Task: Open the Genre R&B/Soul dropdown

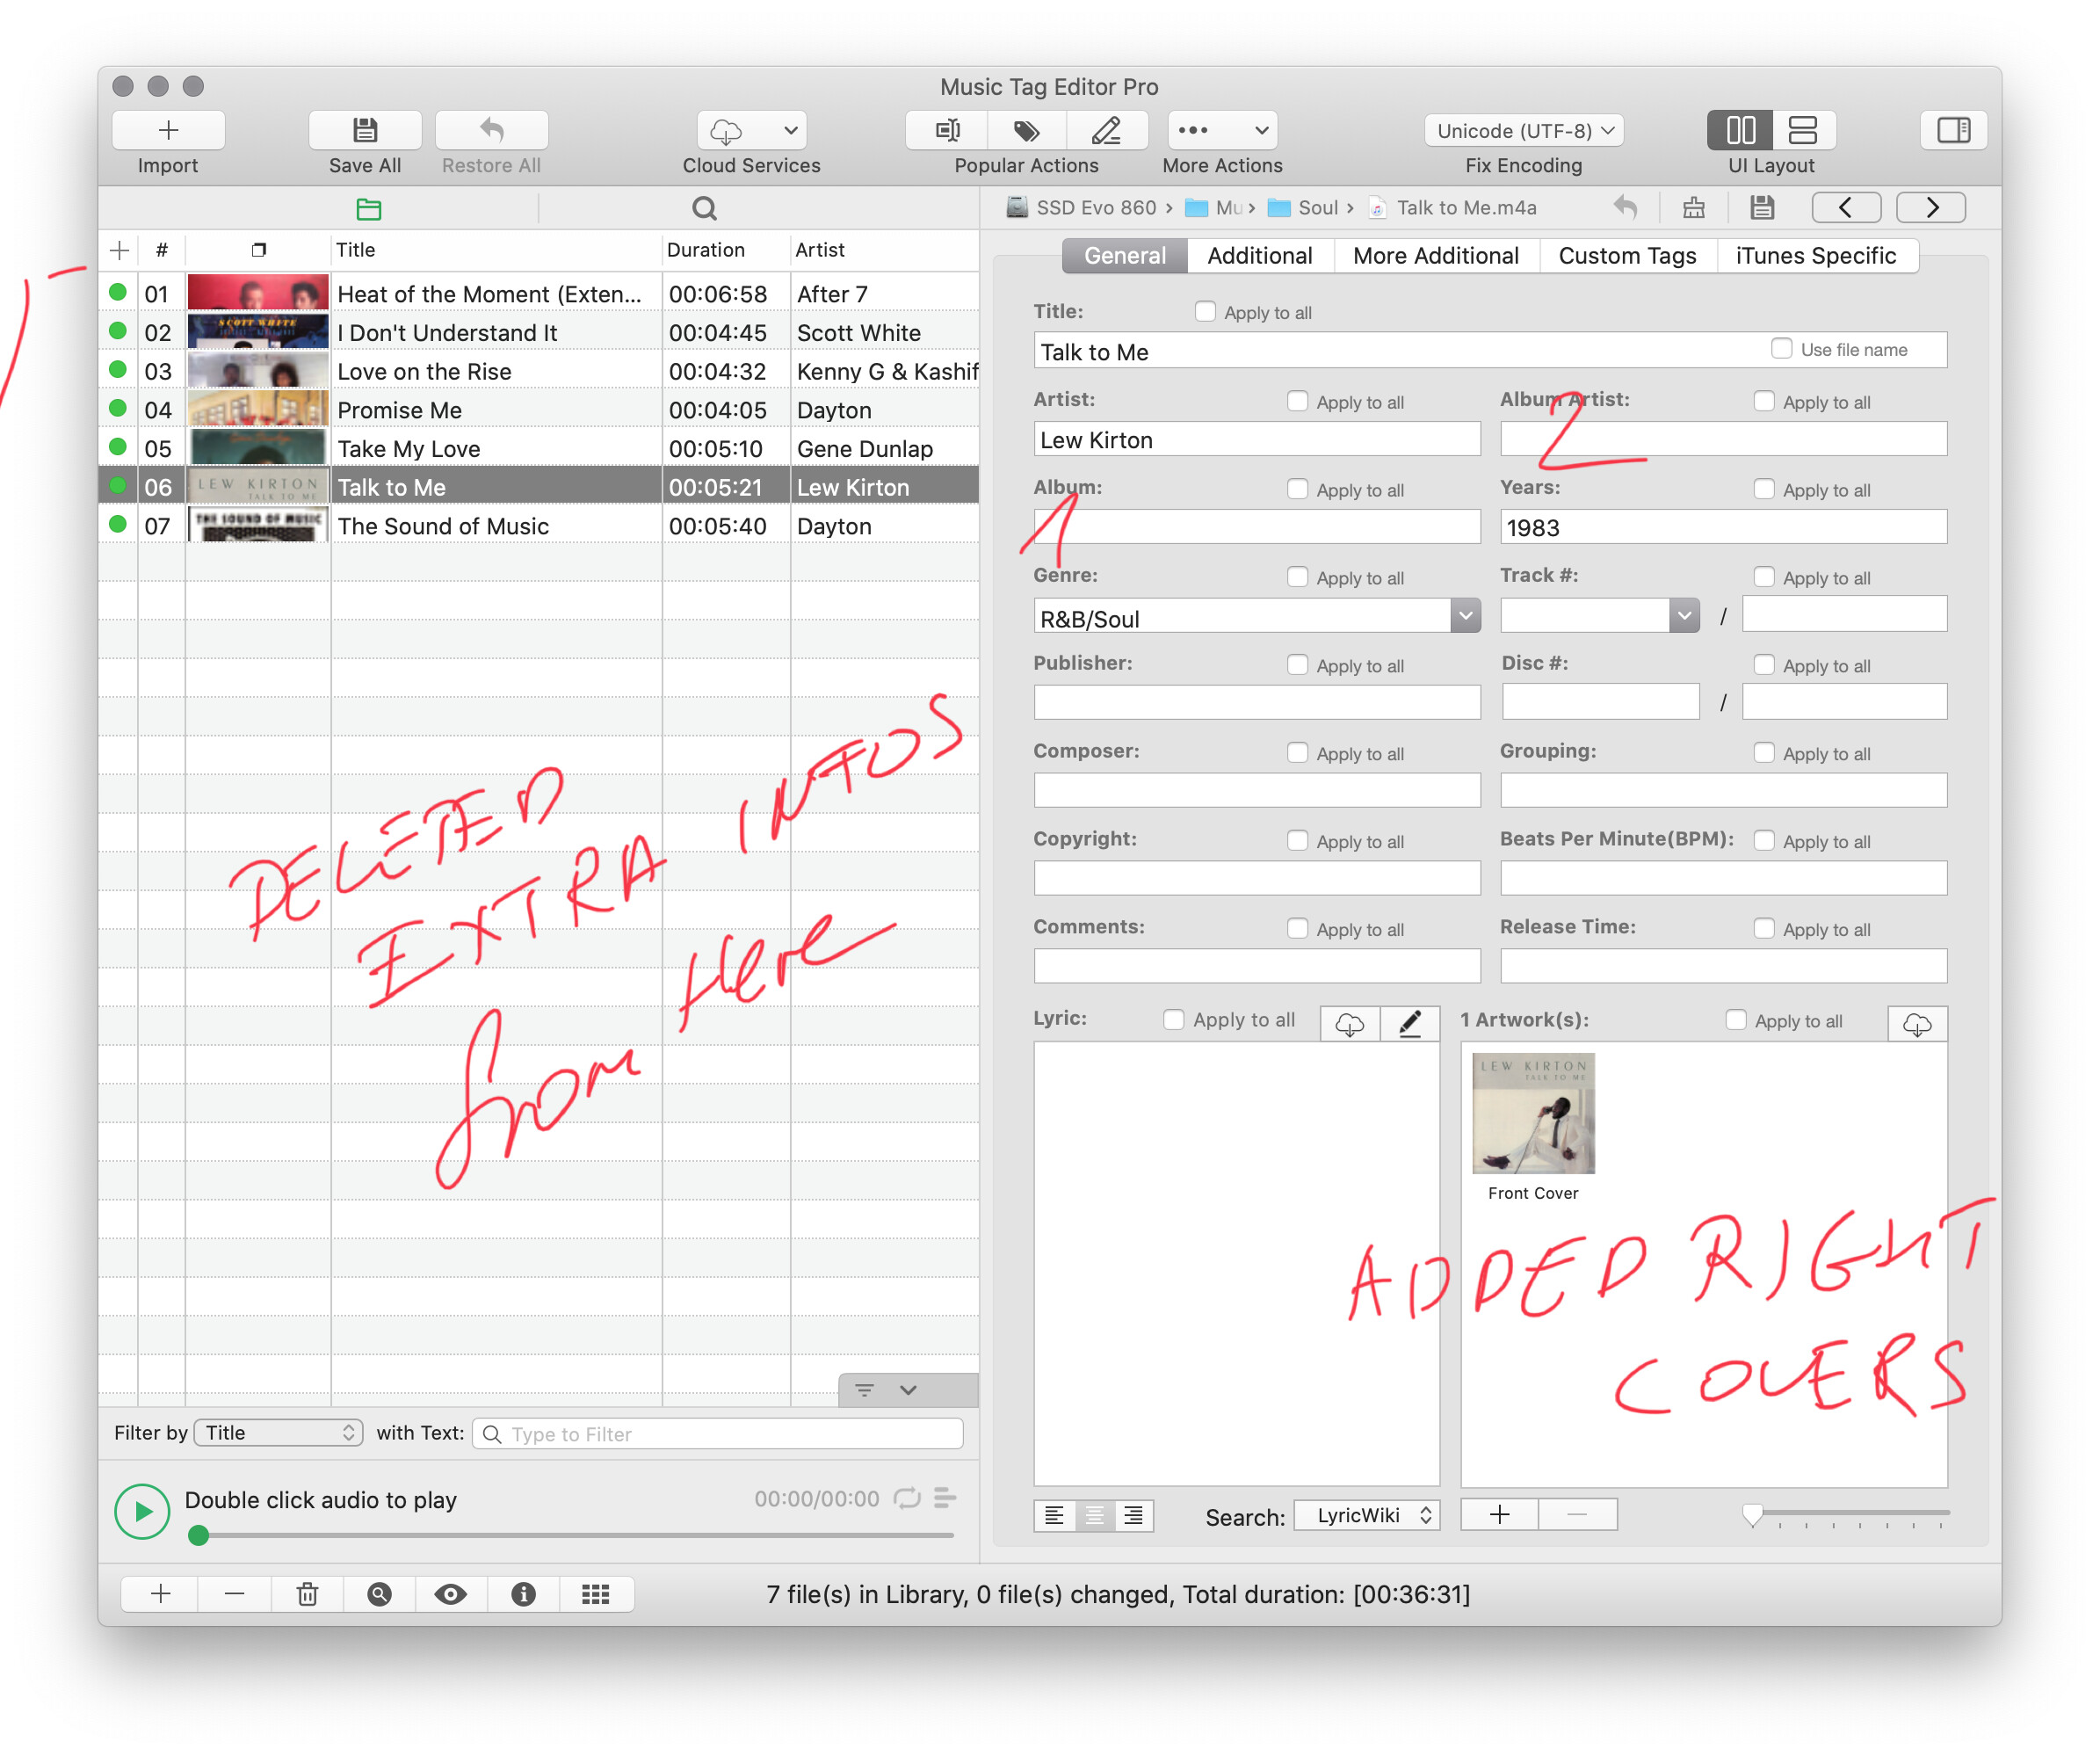Action: 1465,616
